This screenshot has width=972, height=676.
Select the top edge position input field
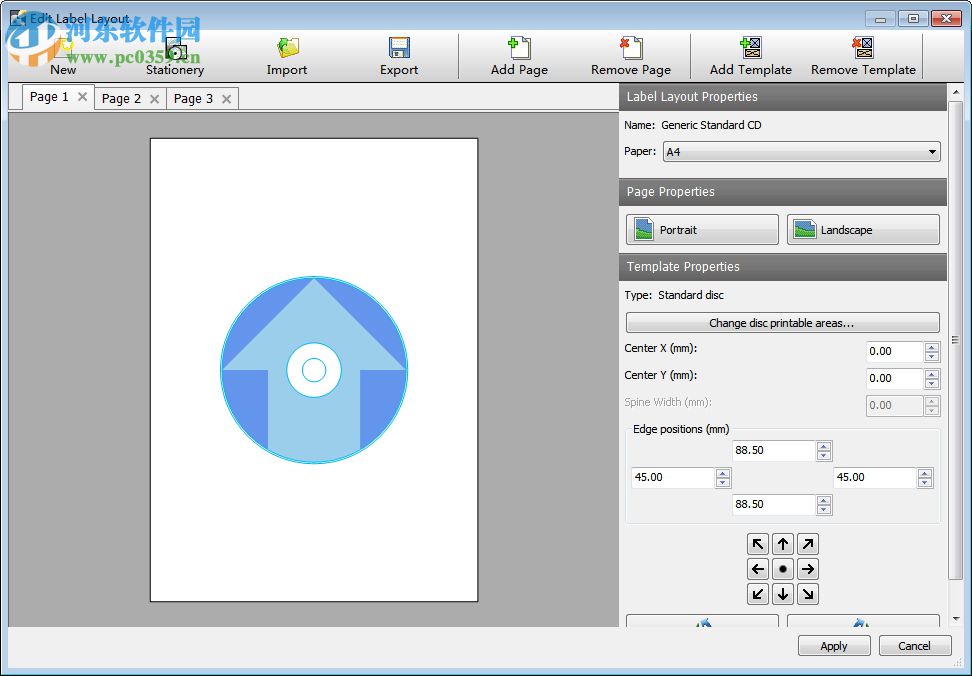tap(770, 450)
